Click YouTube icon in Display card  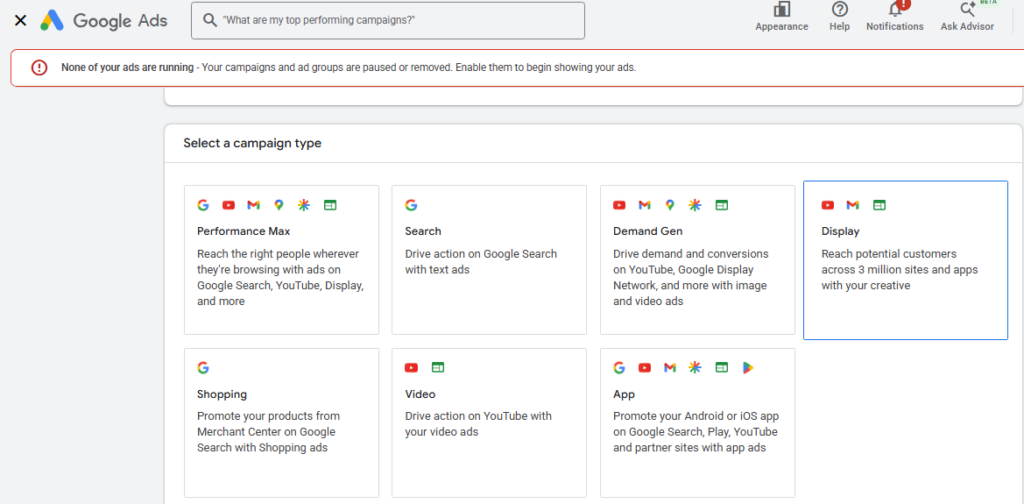(x=827, y=205)
